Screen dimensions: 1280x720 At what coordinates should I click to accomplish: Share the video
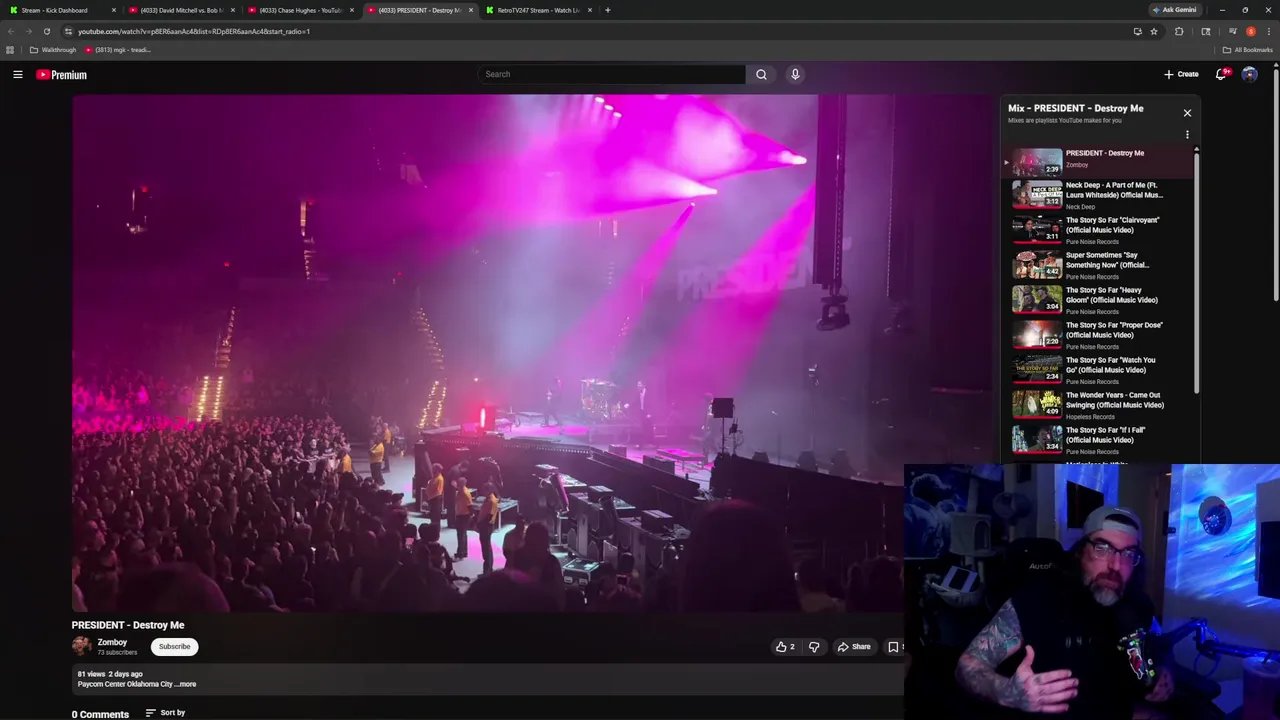854,647
